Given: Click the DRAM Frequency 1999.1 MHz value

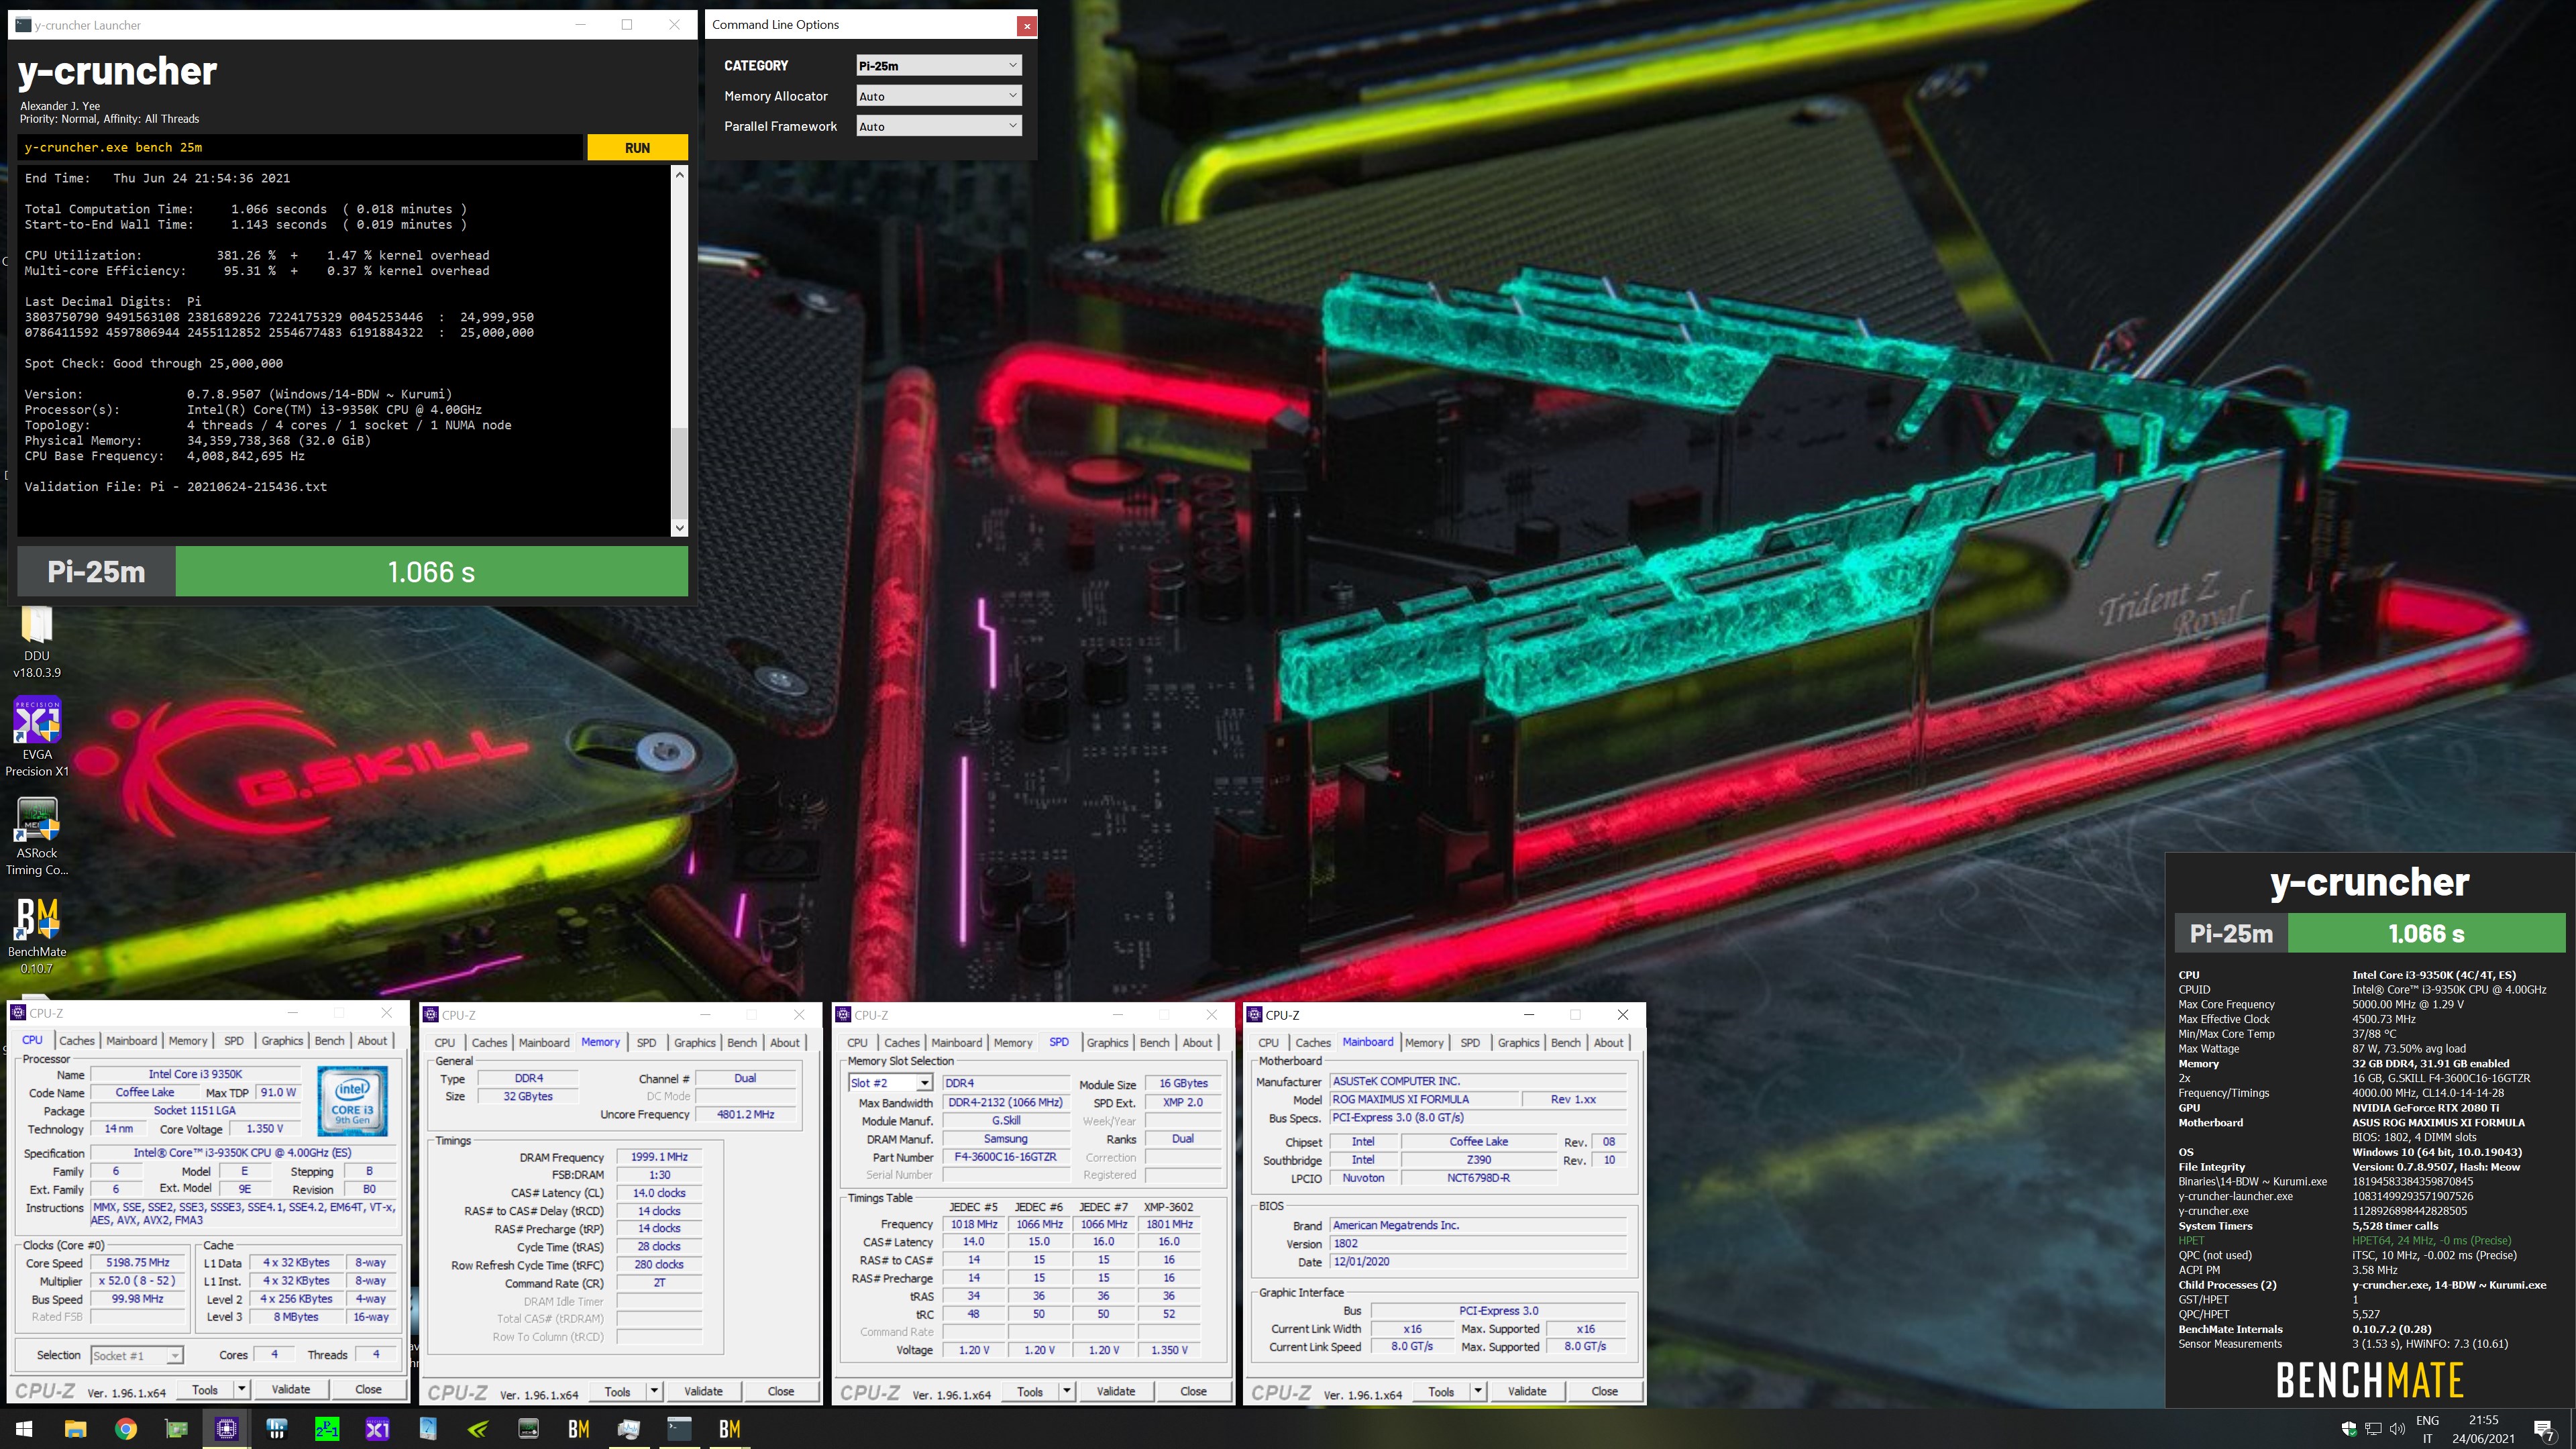Looking at the screenshot, I should 659,1157.
